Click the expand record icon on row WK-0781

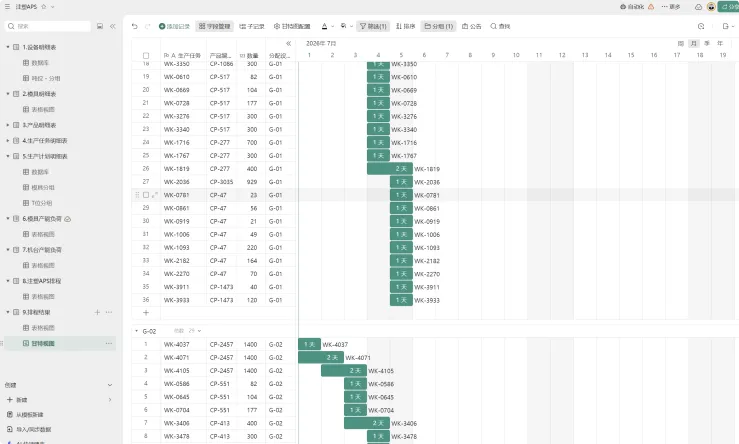[x=155, y=195]
